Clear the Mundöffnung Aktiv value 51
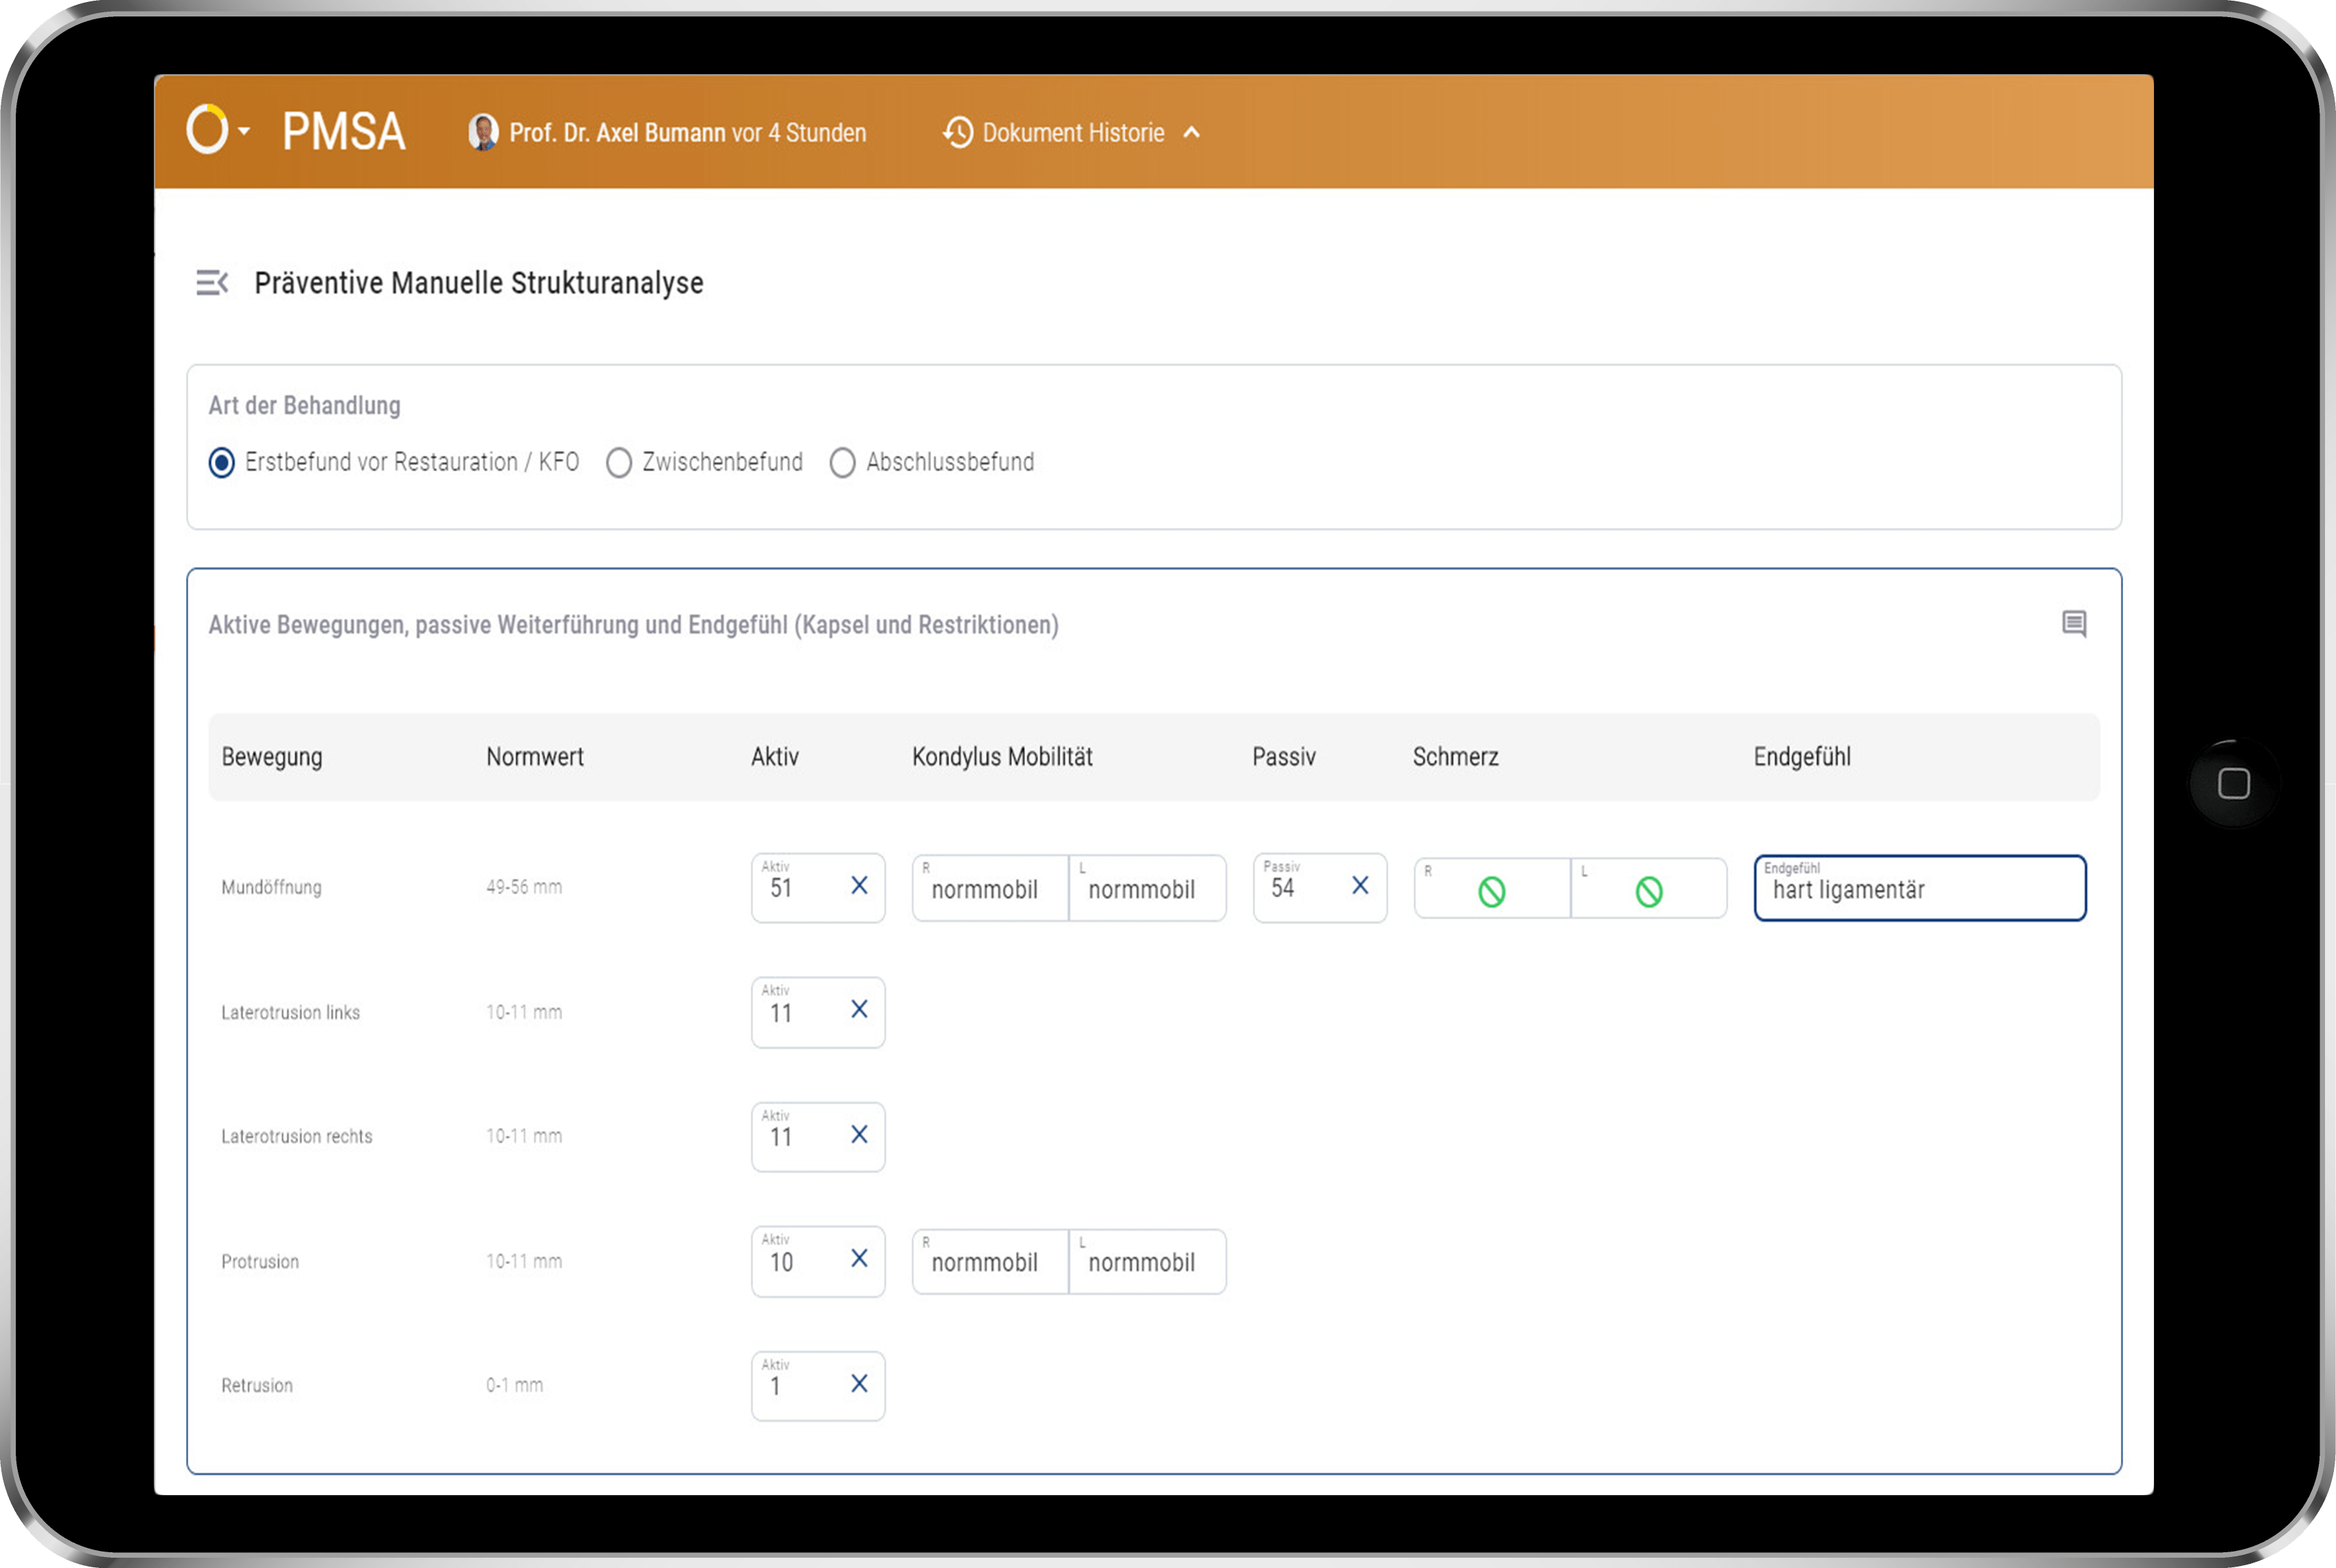The width and height of the screenshot is (2336, 1568). [x=859, y=886]
